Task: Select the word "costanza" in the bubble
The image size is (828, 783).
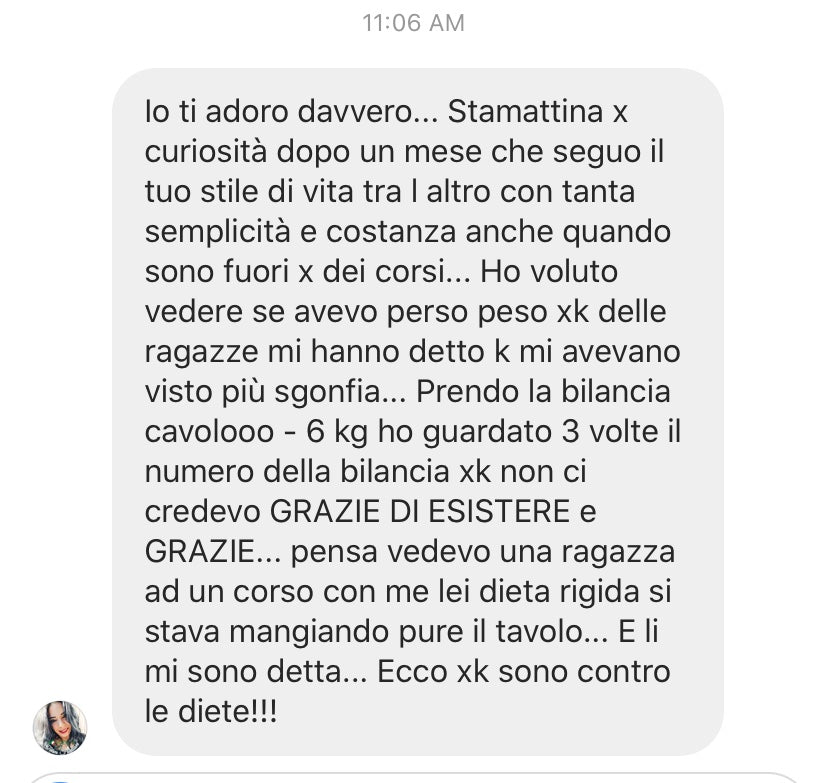Action: tap(391, 232)
